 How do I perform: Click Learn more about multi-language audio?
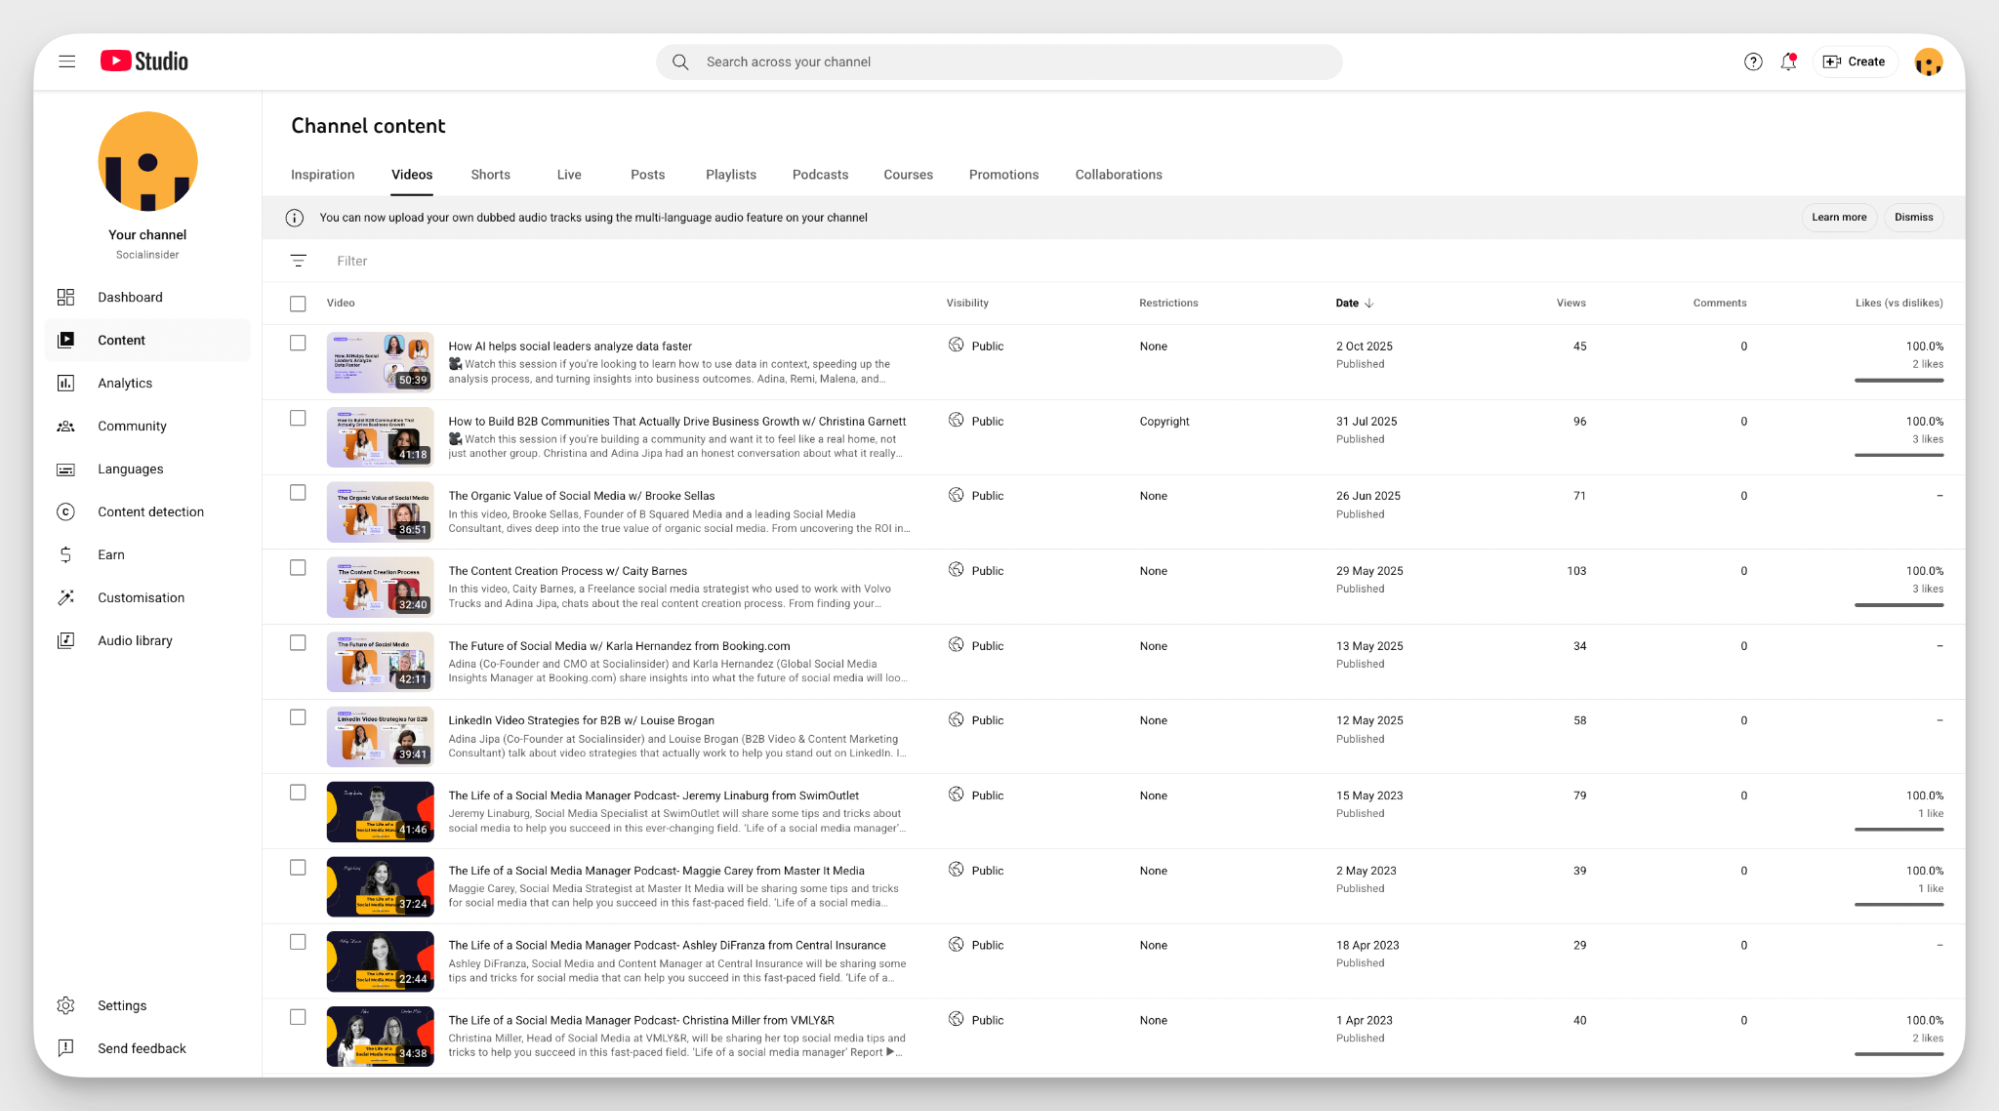(x=1839, y=217)
